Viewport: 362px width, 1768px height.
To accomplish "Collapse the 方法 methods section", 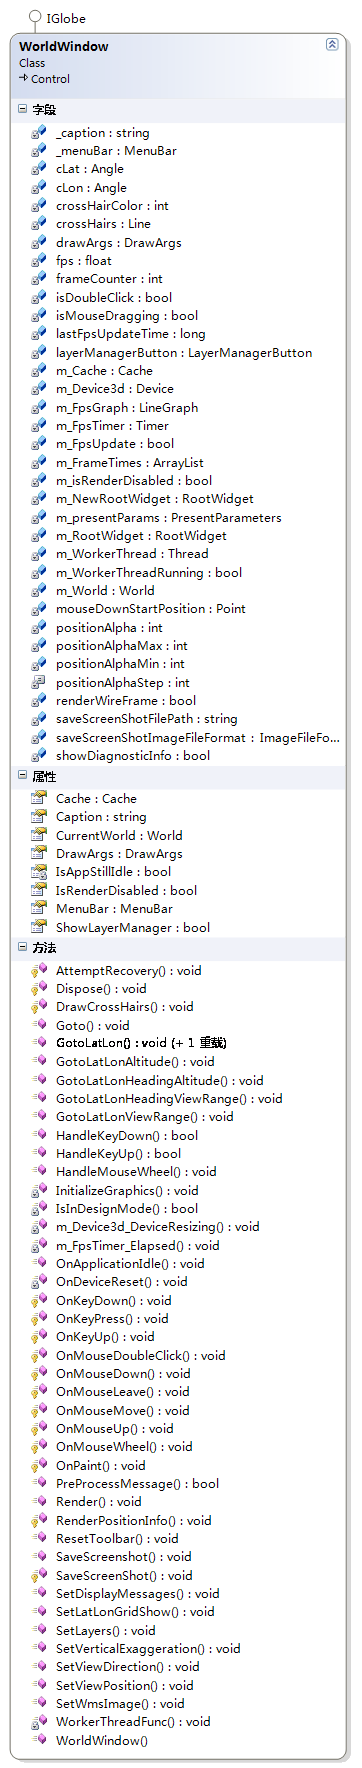I will point(23,947).
